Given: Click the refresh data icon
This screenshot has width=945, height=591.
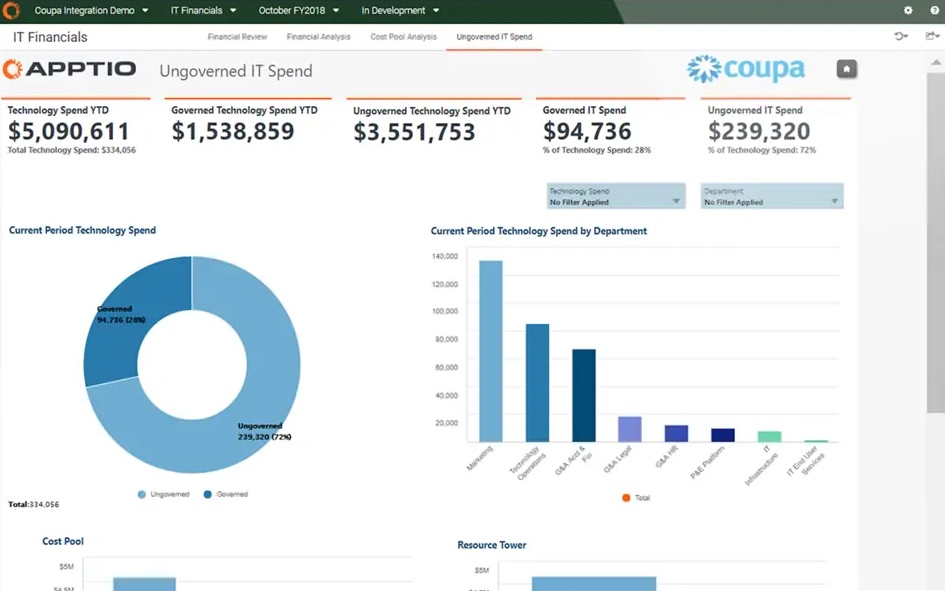Looking at the screenshot, I should [x=901, y=35].
